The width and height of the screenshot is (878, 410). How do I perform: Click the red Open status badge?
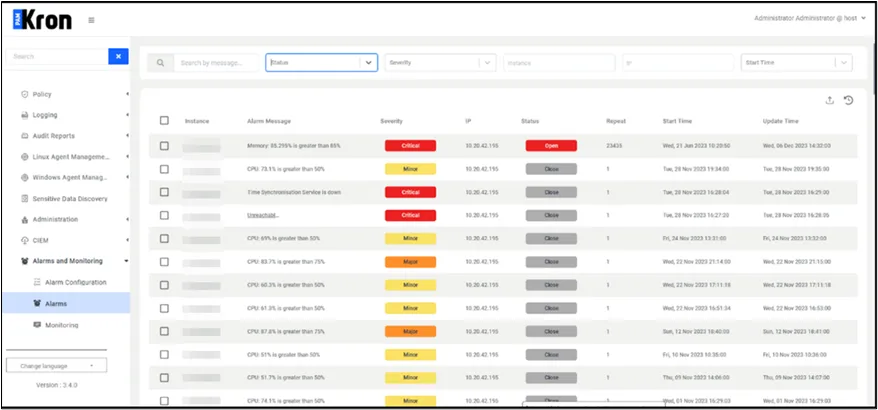551,146
